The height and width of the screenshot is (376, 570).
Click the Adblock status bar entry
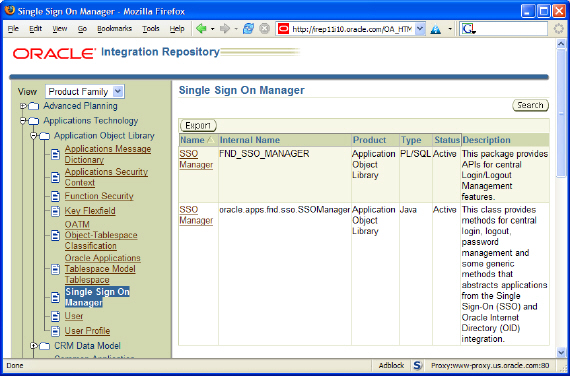[391, 365]
